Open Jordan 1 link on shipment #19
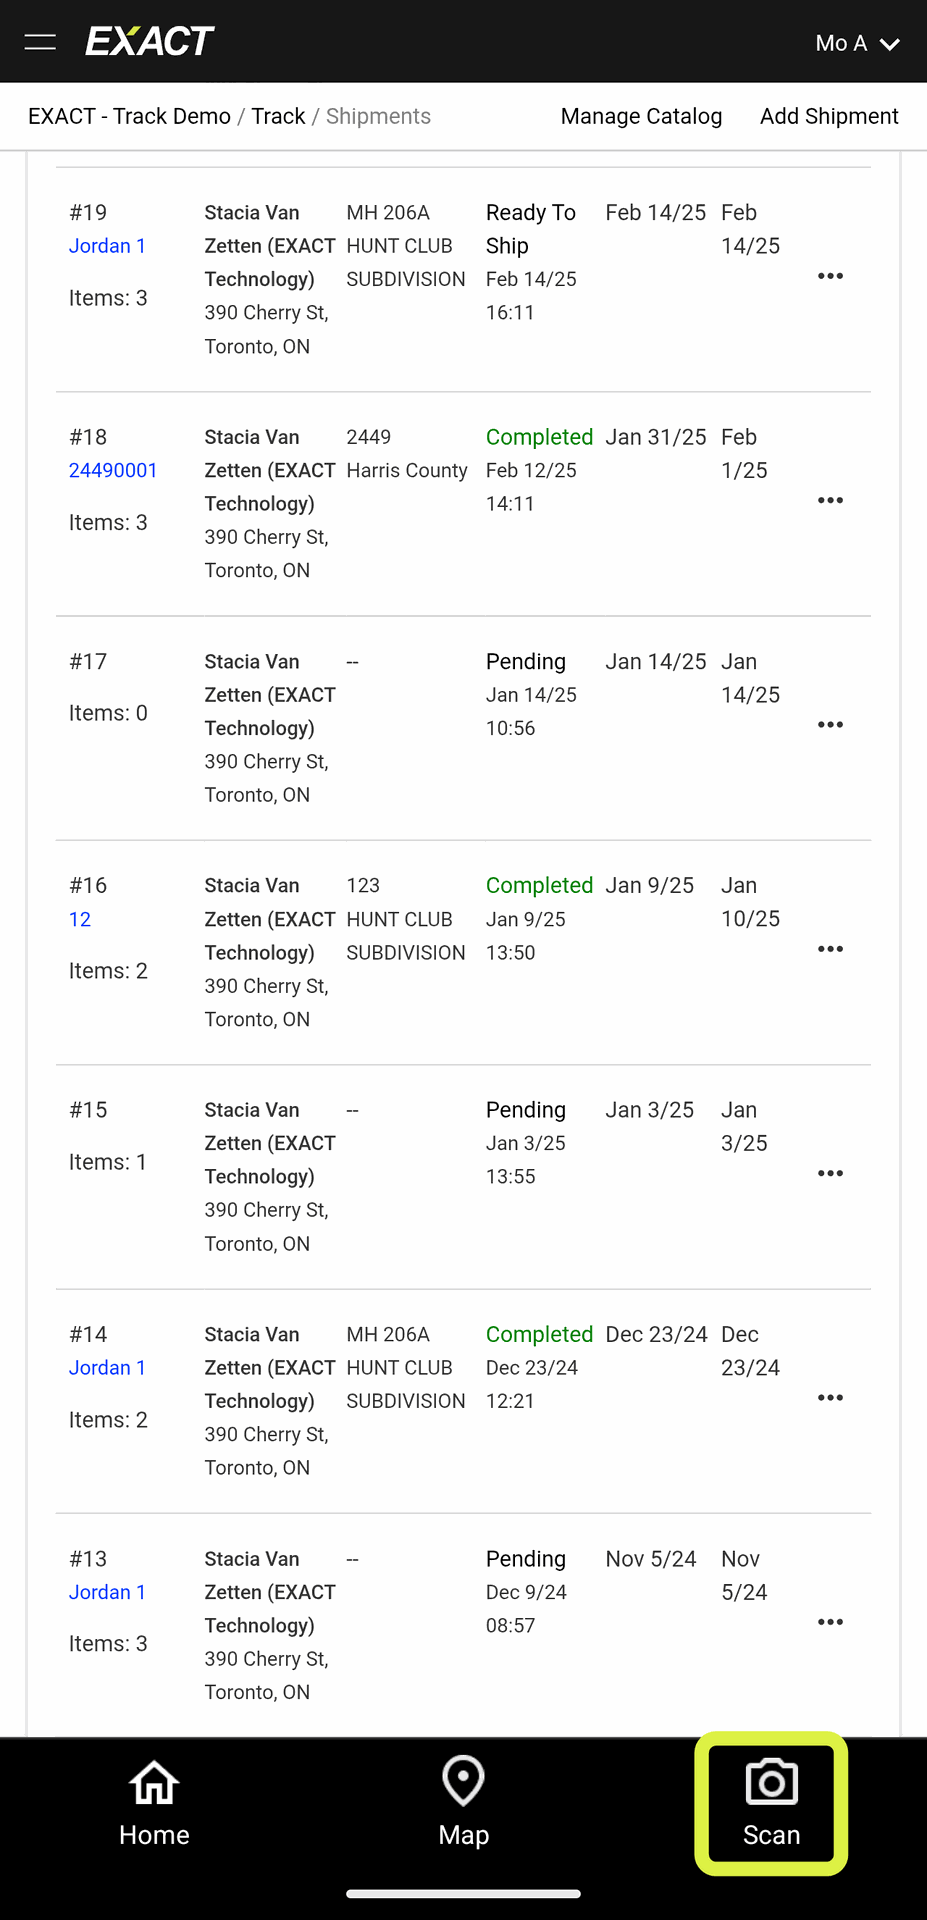Viewport: 927px width, 1920px height. click(107, 246)
